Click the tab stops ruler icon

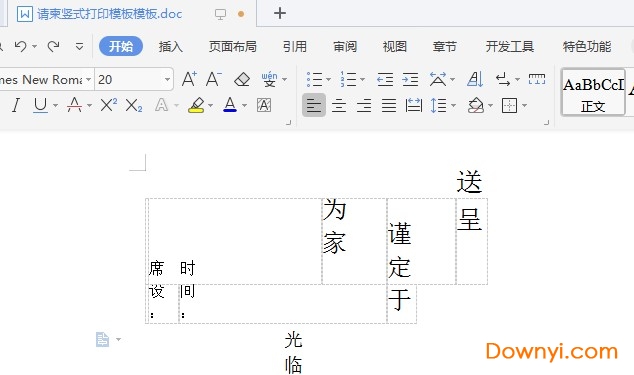click(x=537, y=79)
